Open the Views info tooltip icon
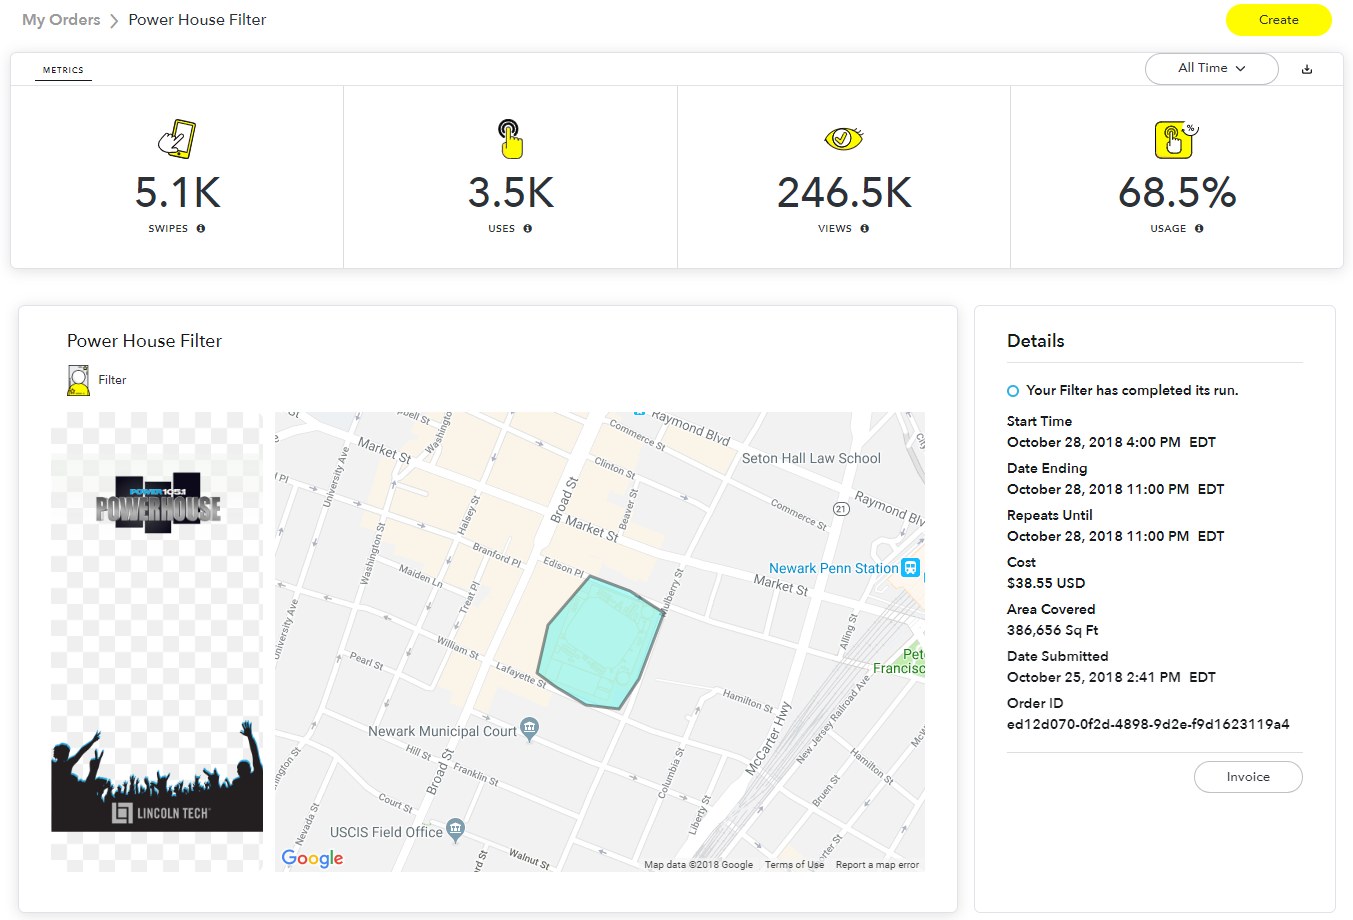The width and height of the screenshot is (1353, 920). [865, 228]
